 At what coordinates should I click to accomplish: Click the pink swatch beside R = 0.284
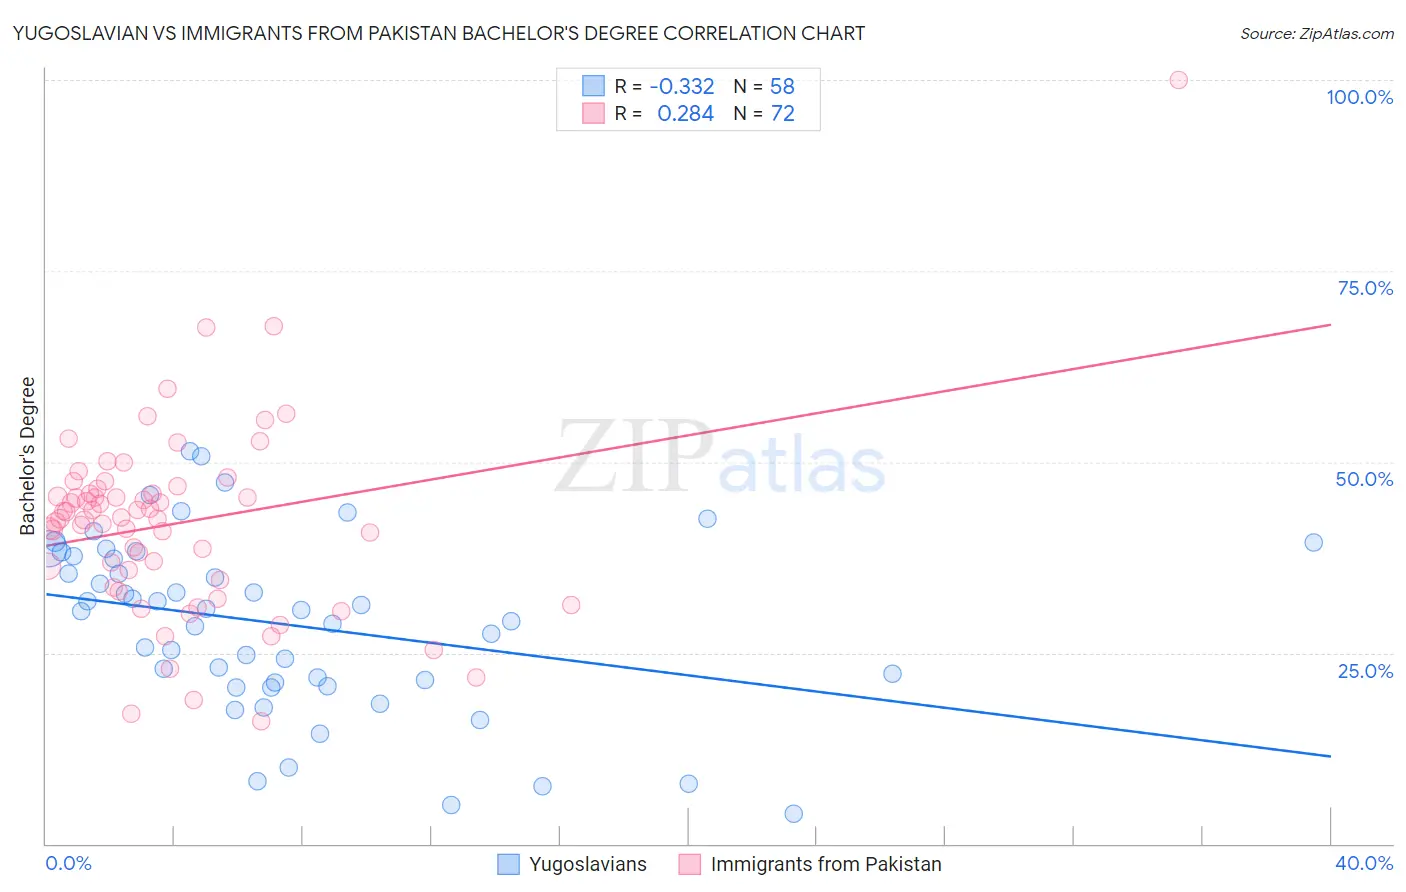click(594, 113)
